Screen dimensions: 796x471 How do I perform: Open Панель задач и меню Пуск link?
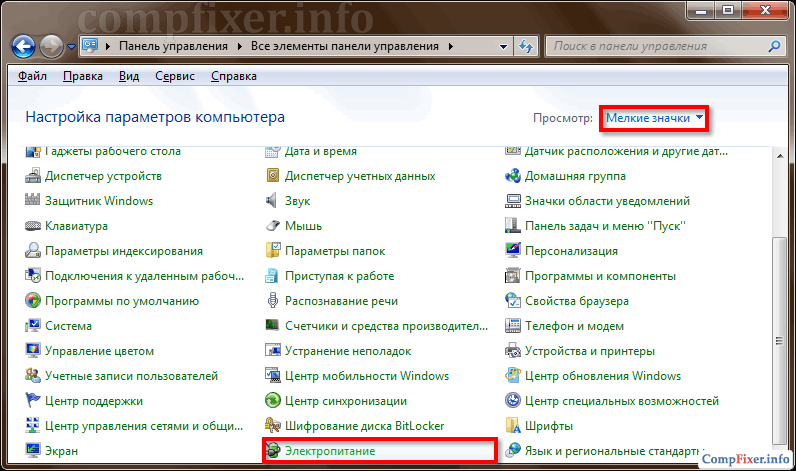(x=605, y=226)
